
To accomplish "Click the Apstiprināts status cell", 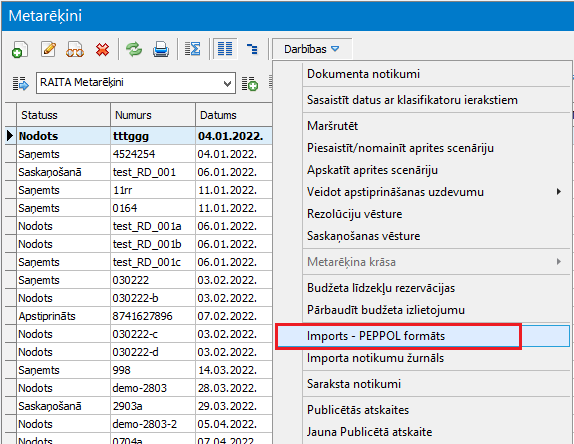I will point(63,316).
